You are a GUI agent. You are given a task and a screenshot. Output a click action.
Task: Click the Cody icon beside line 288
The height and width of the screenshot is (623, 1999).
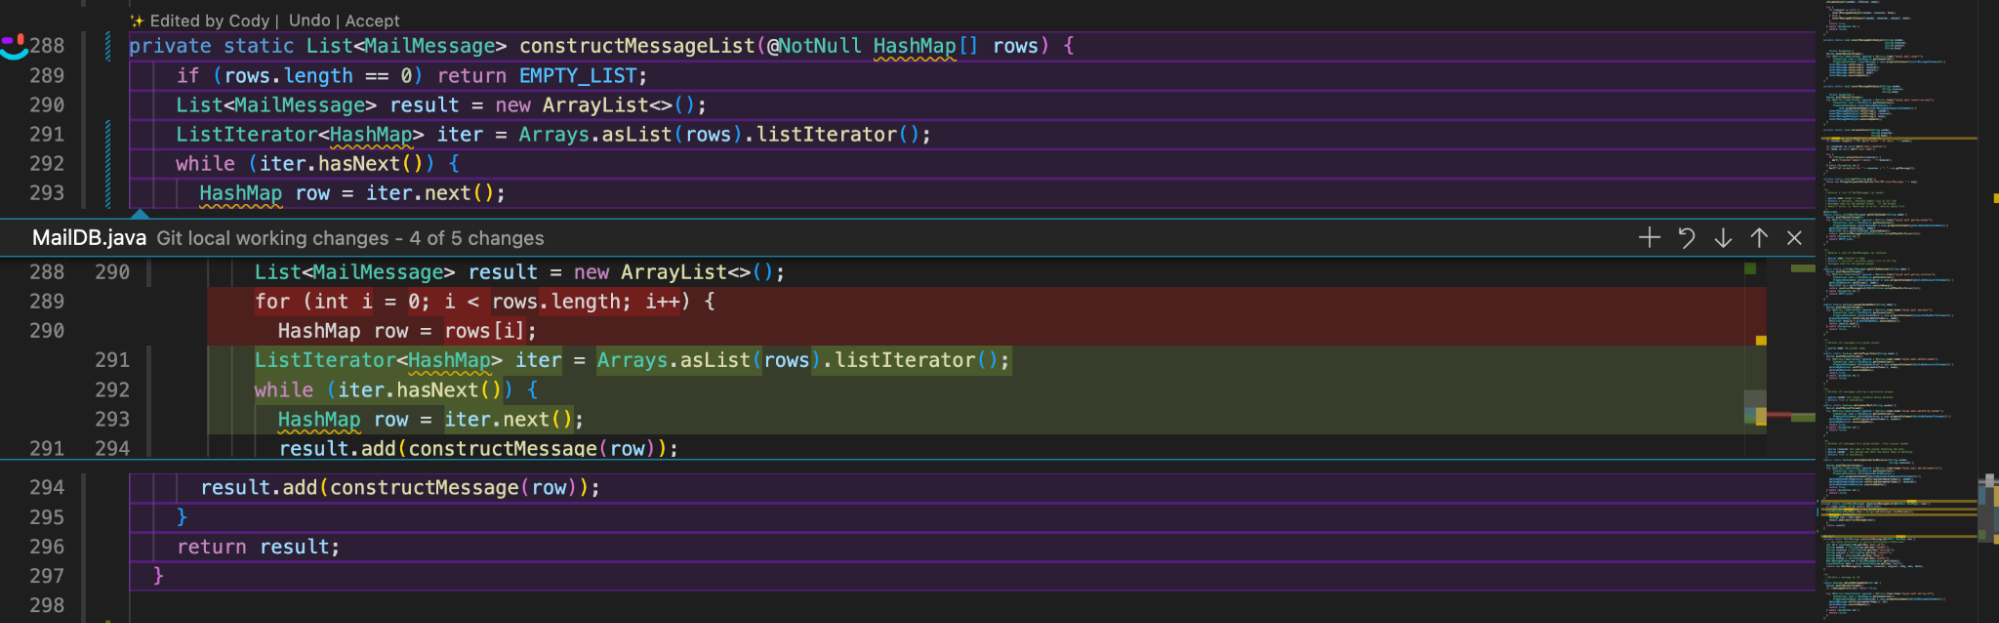point(13,46)
